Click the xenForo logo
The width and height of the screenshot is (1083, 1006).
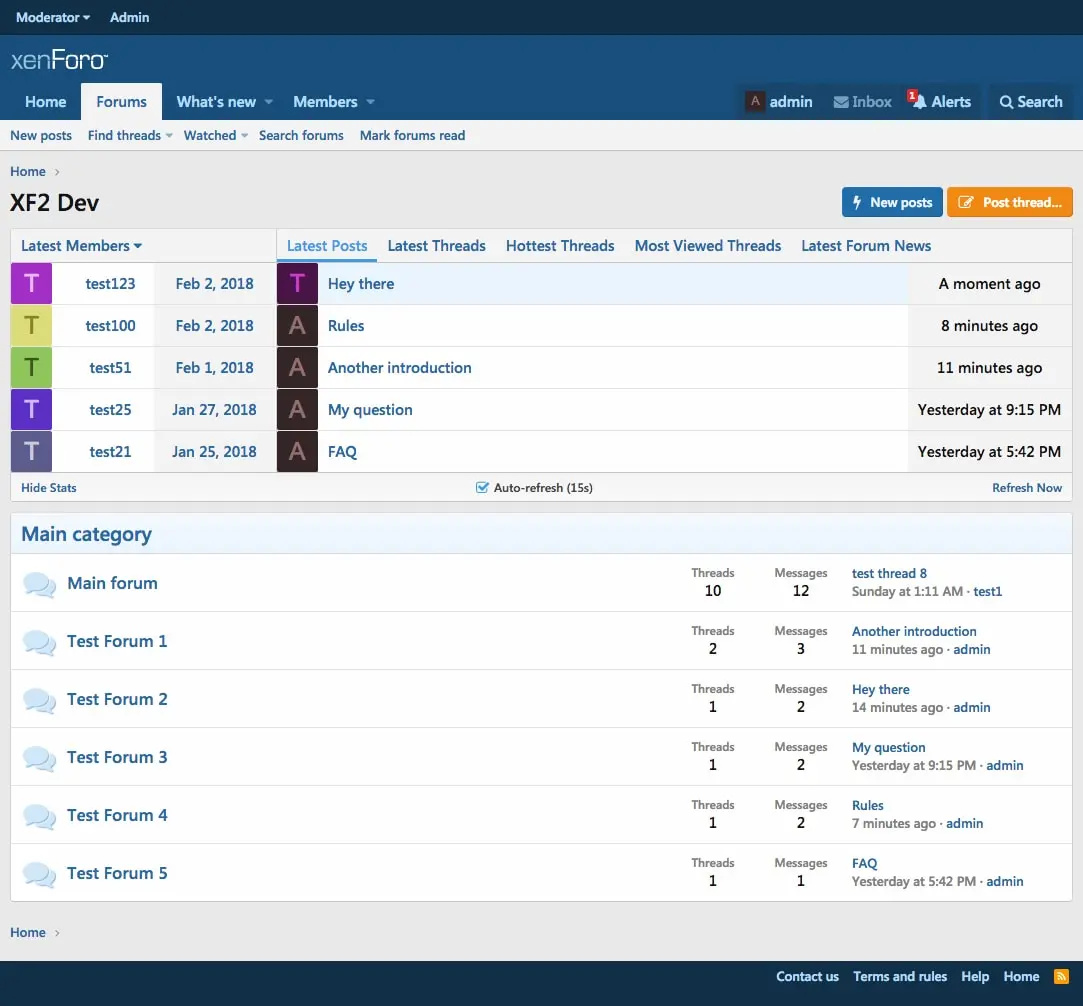(58, 59)
